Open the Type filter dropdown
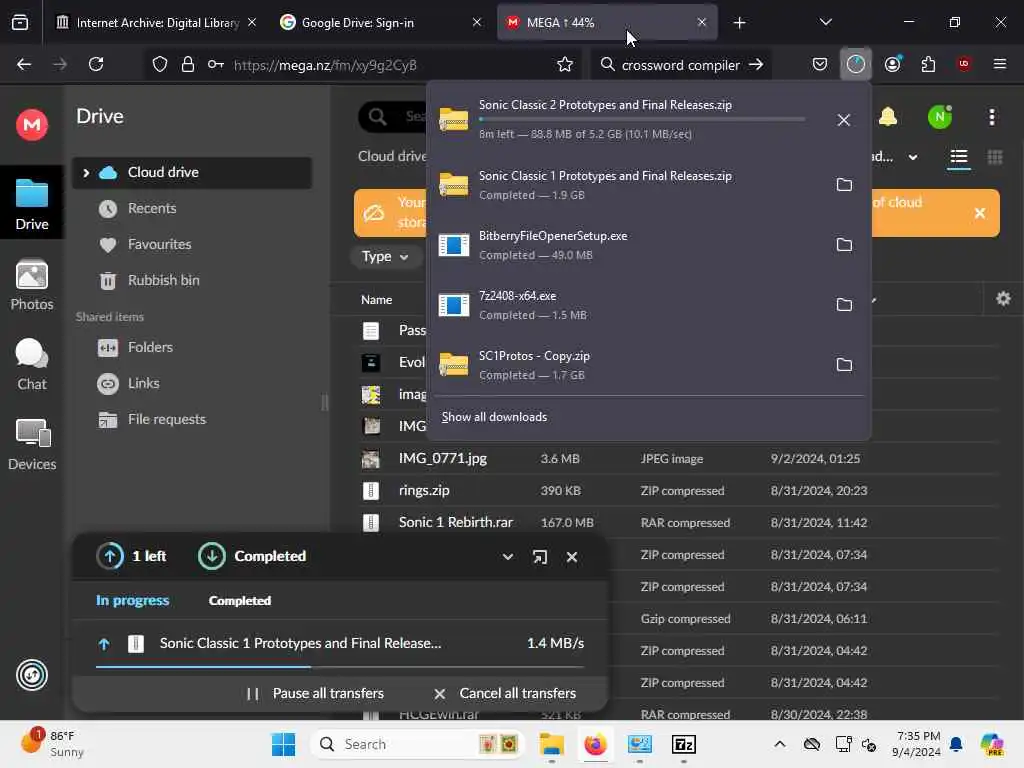The image size is (1024, 768). click(x=385, y=257)
